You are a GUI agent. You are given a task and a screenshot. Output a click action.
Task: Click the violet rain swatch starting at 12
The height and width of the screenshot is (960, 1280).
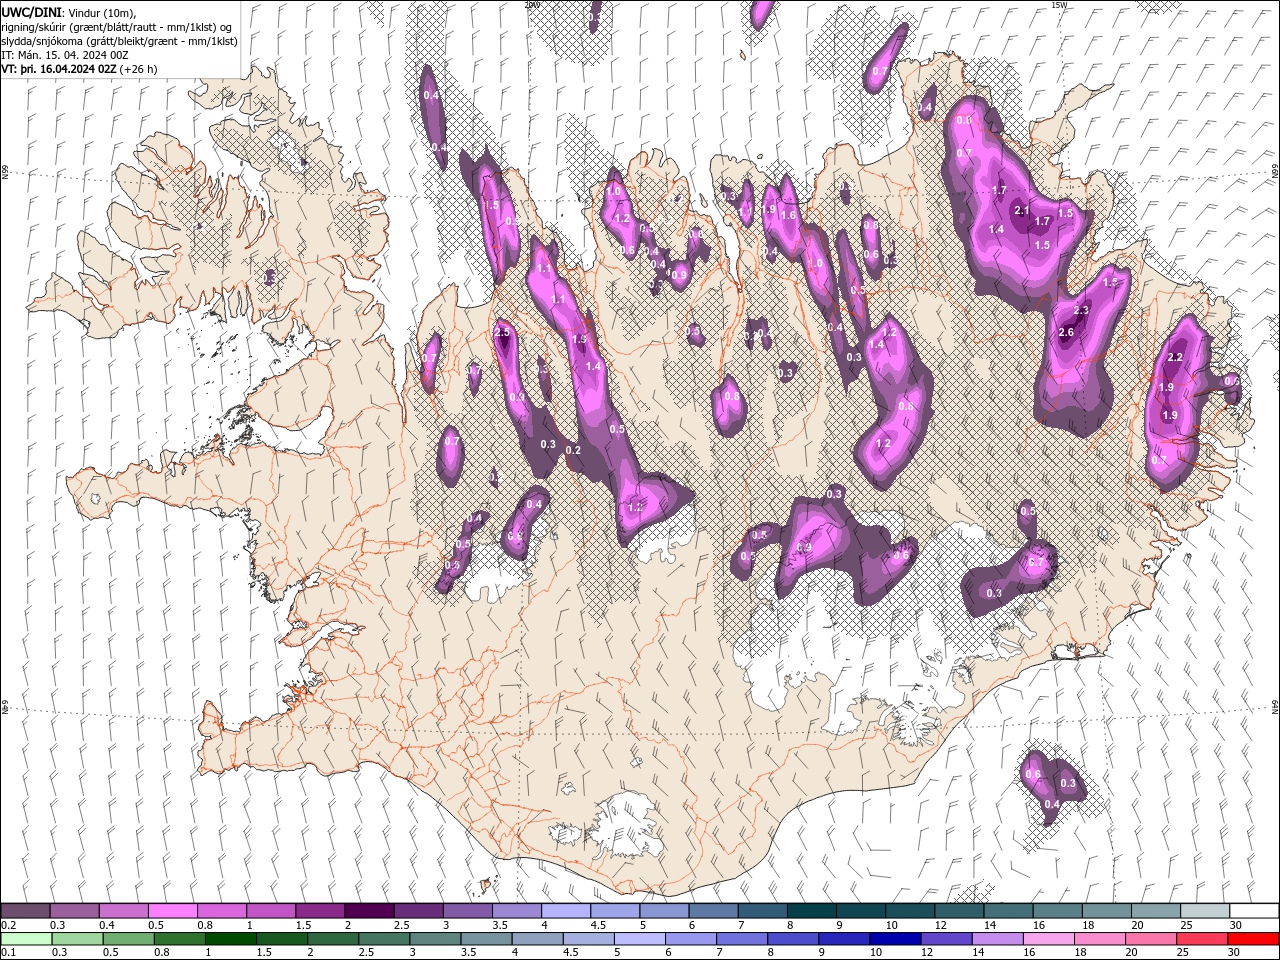(945, 939)
